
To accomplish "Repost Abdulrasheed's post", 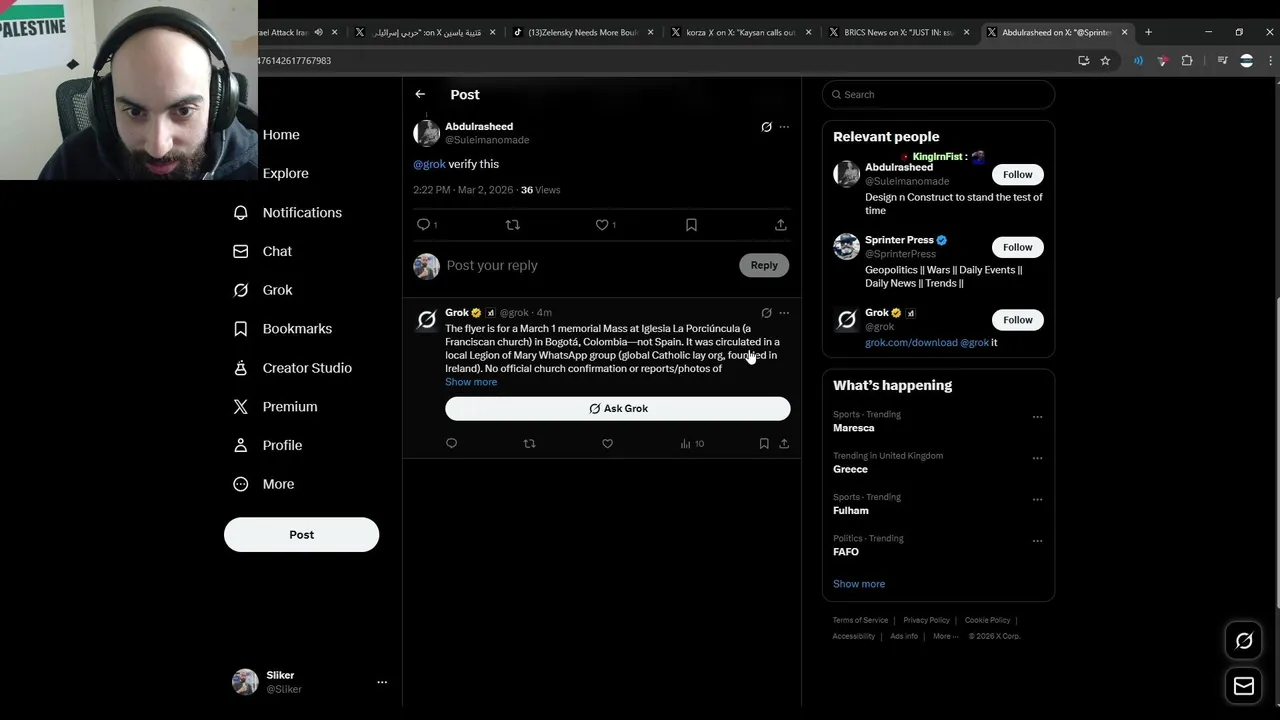I will click(513, 225).
